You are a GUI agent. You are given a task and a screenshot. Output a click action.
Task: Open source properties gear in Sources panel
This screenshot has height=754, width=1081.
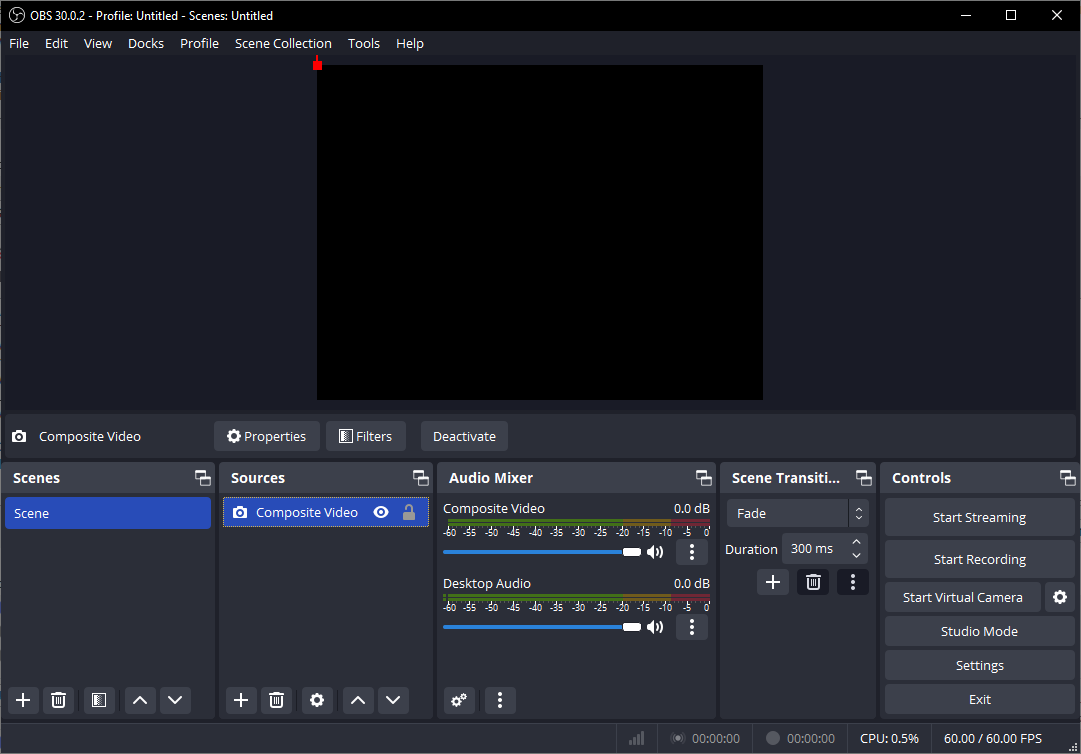317,700
